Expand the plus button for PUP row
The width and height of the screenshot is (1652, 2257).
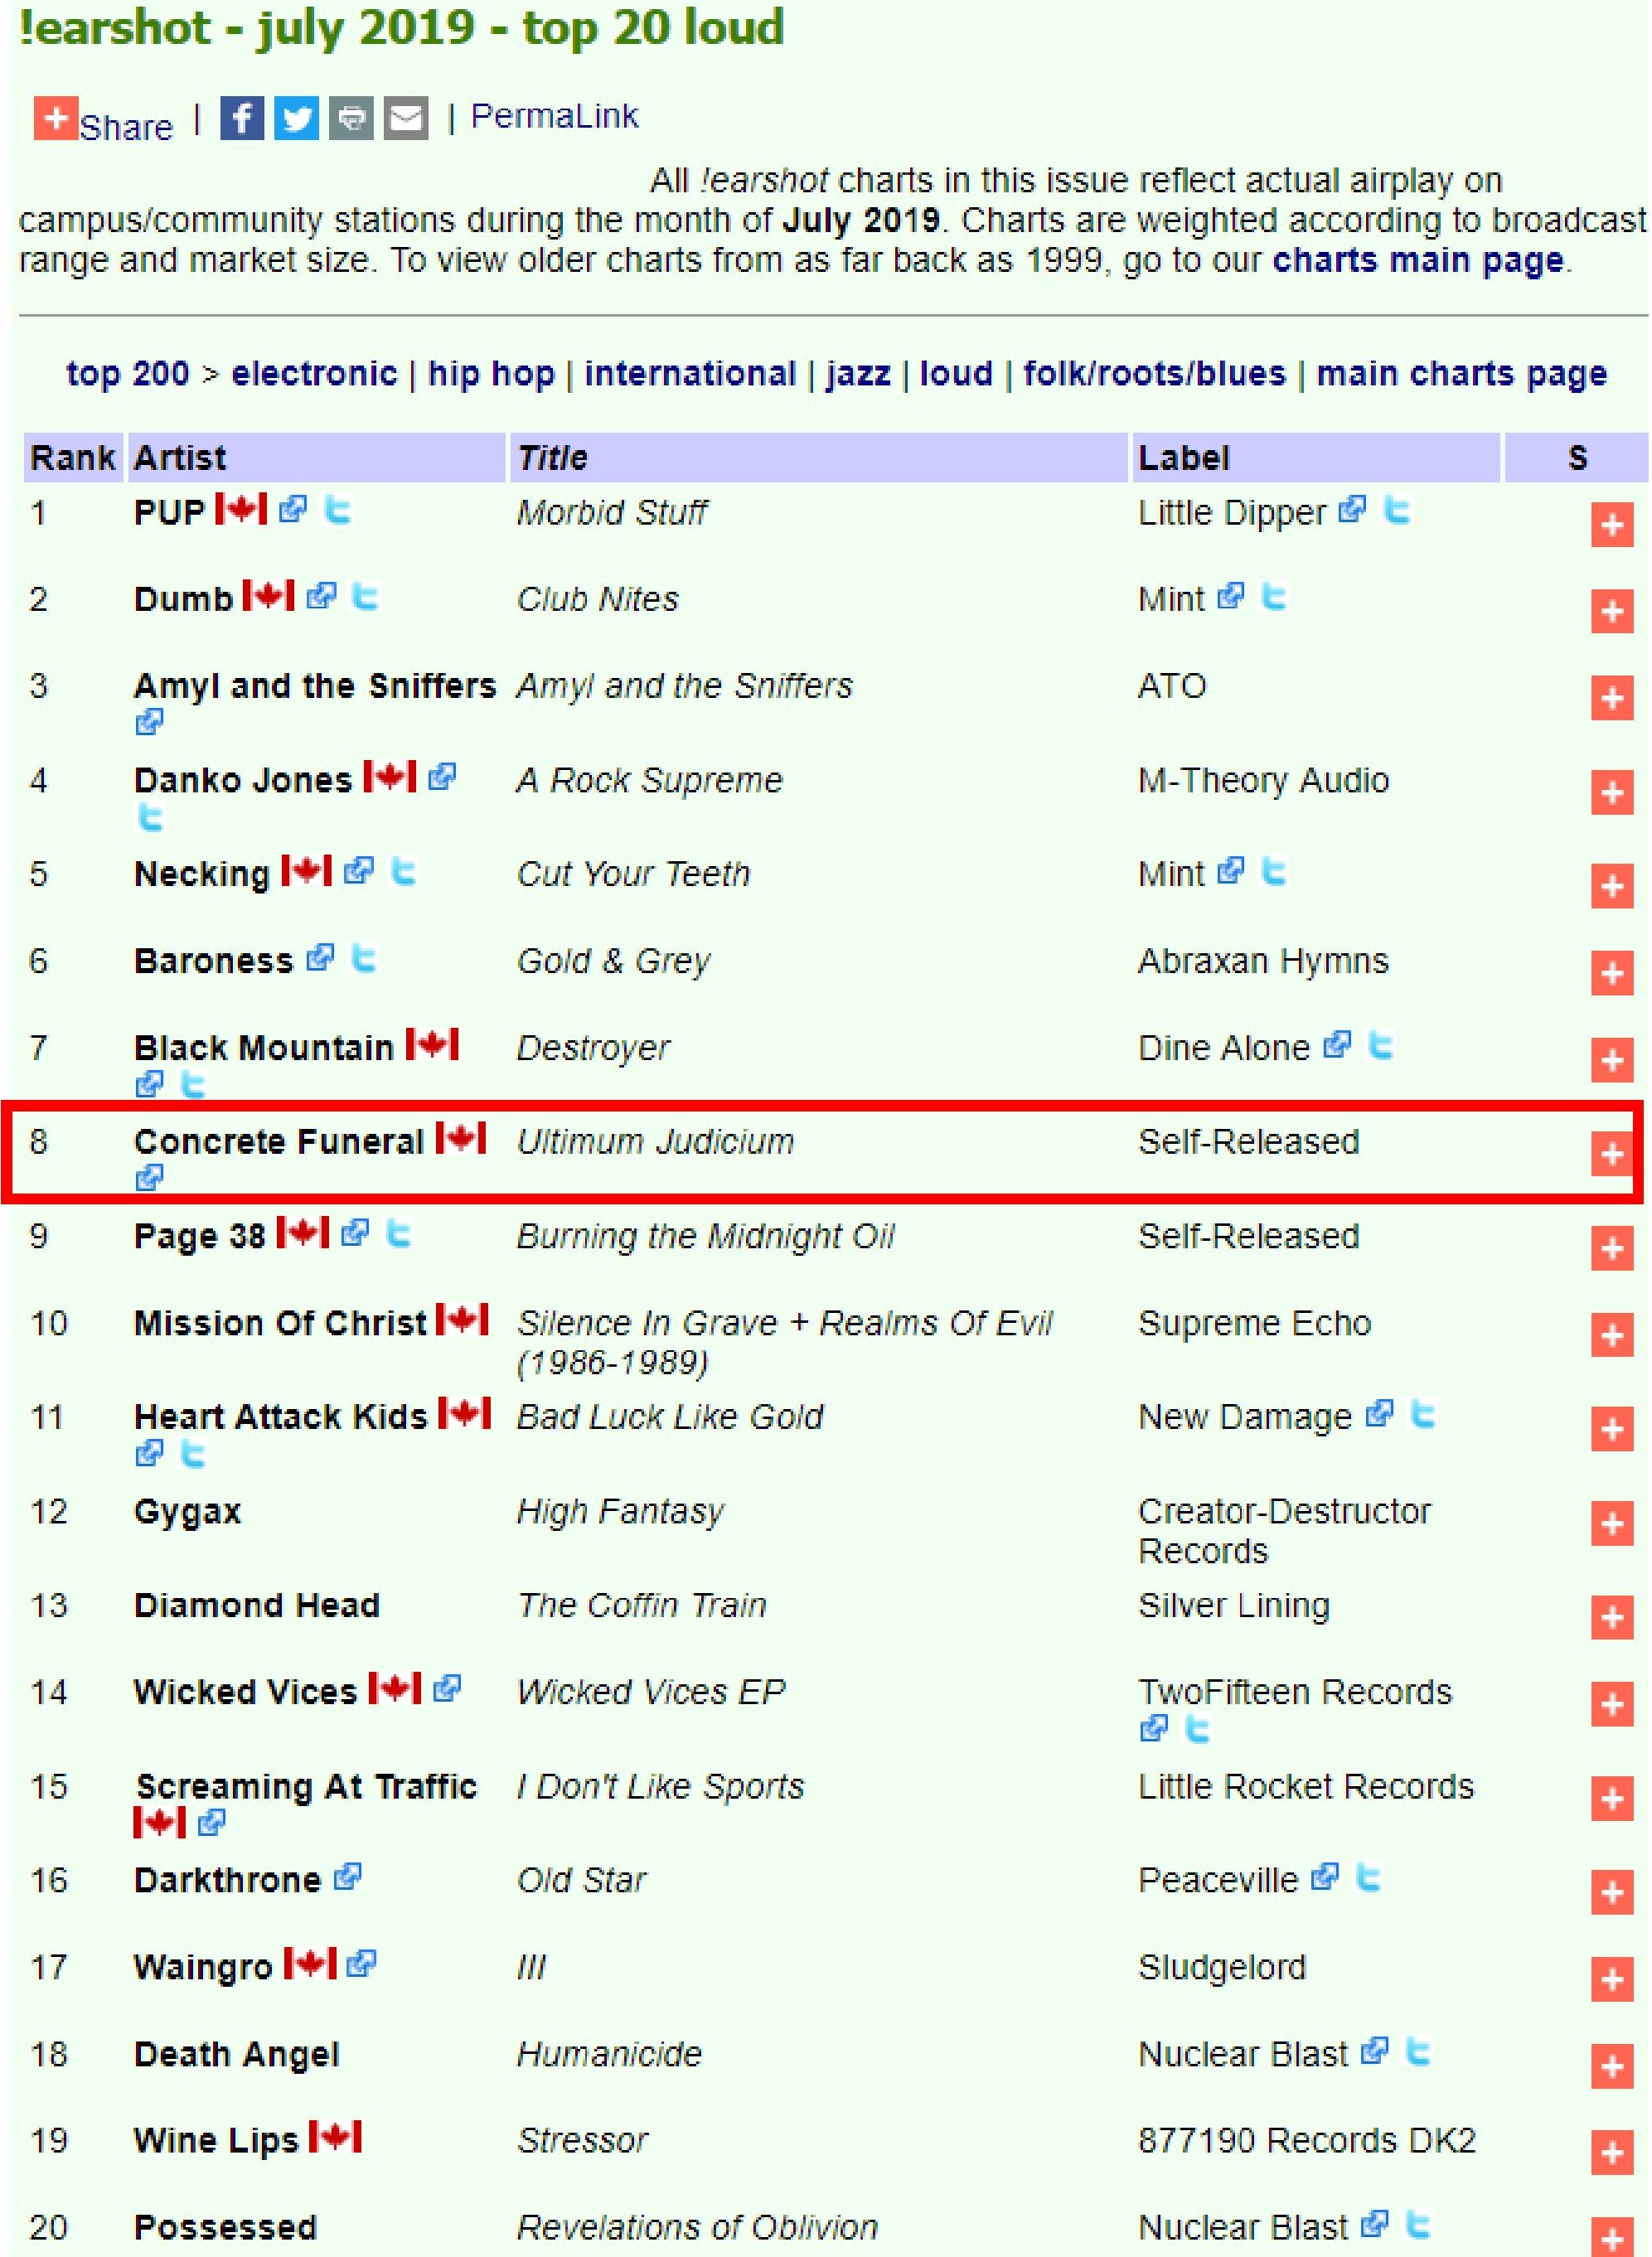coord(1611,525)
